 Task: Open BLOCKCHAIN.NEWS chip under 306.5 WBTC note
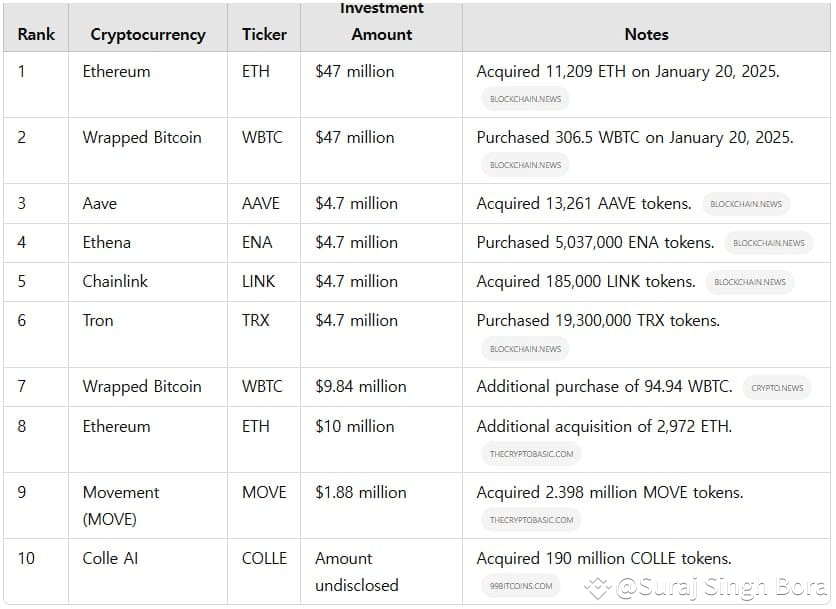(525, 165)
